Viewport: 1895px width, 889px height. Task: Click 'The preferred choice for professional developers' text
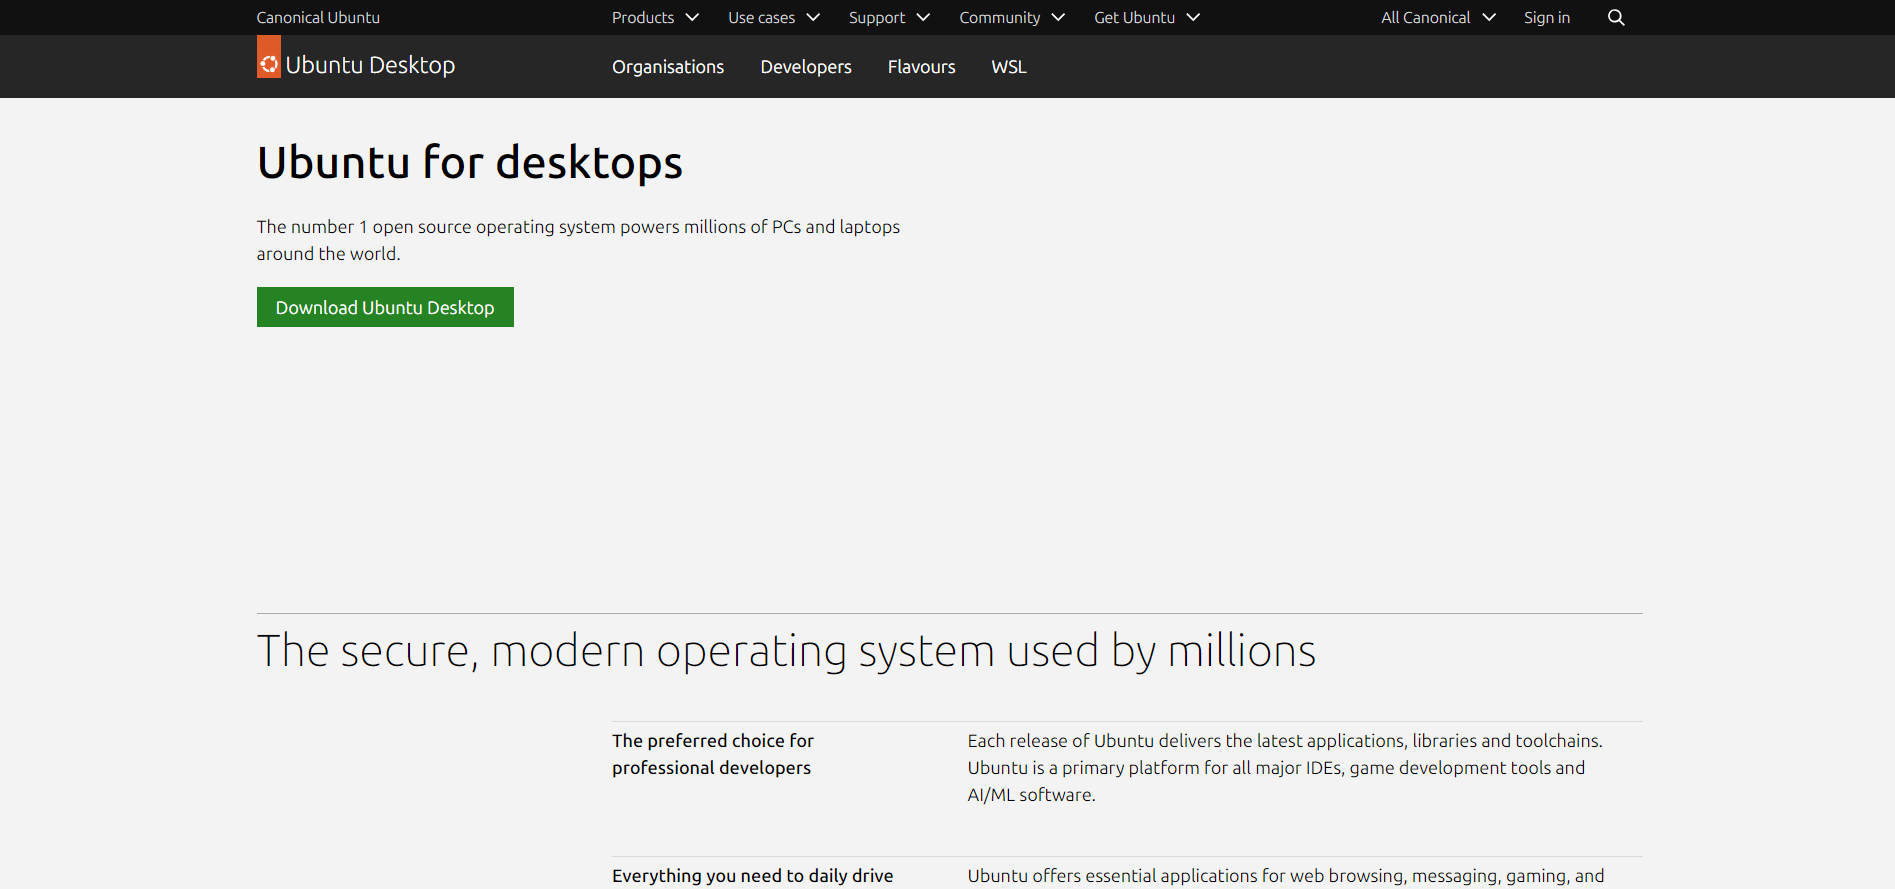(x=713, y=754)
